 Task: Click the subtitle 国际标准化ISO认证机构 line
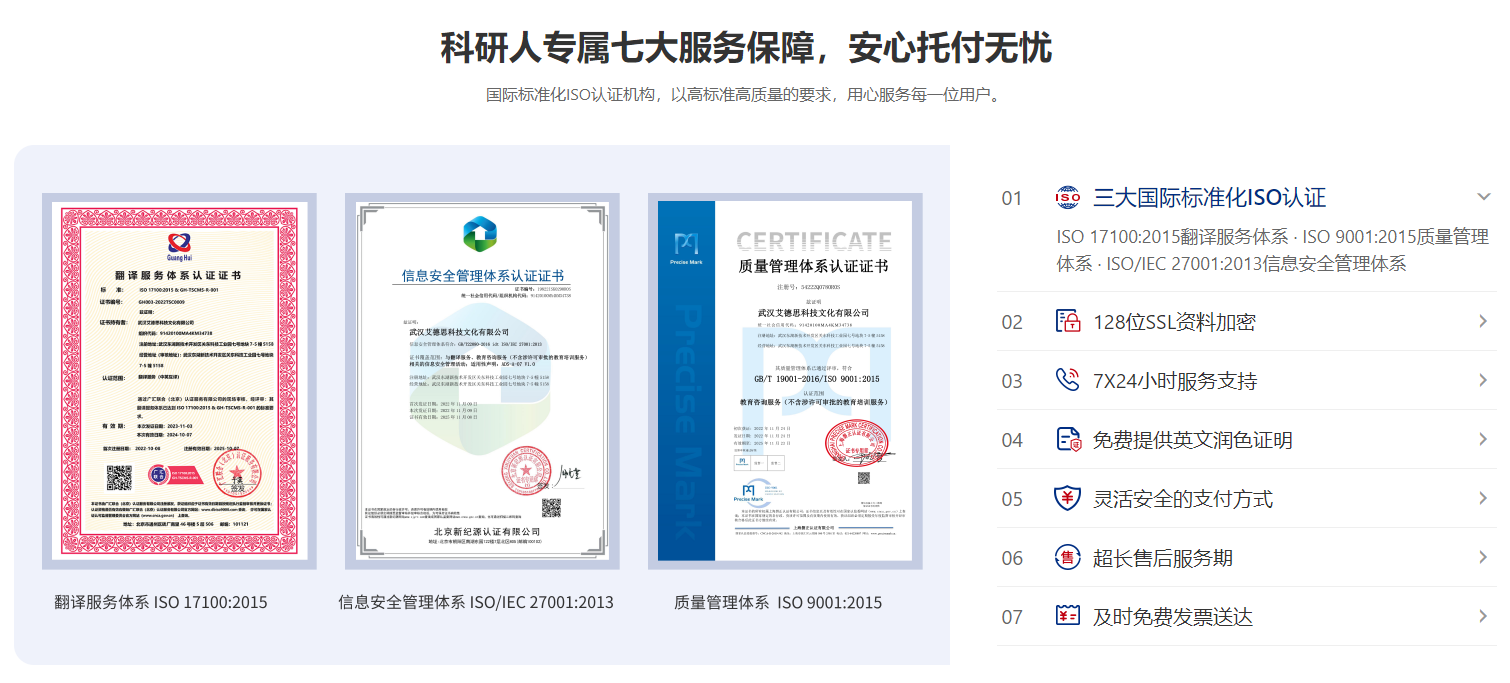[744, 95]
